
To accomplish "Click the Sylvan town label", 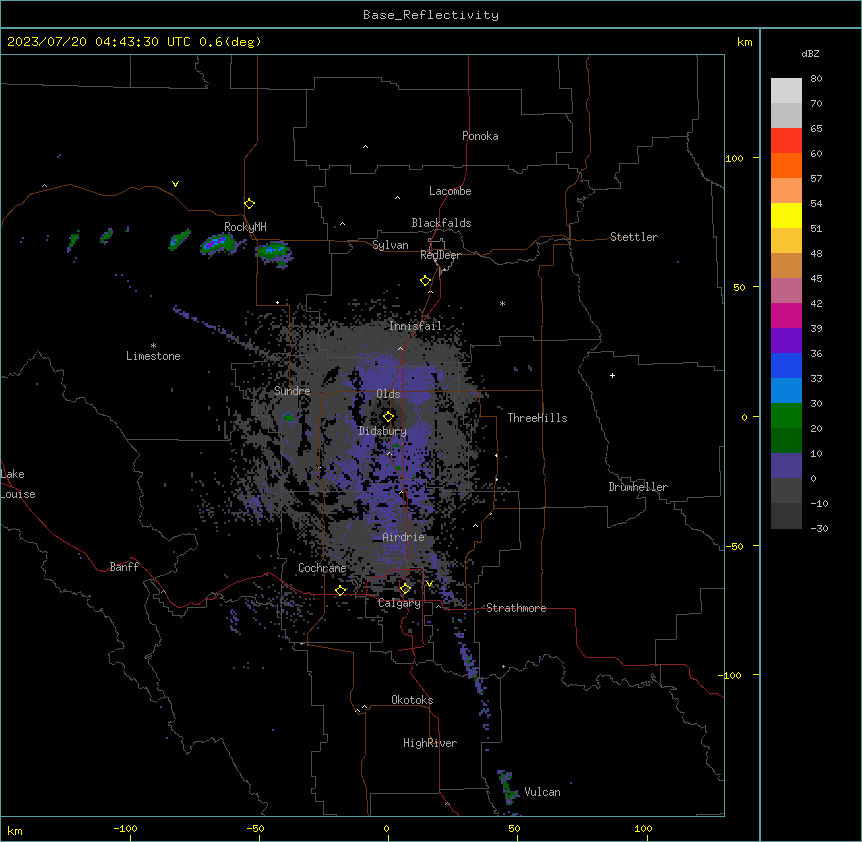I will [x=390, y=245].
